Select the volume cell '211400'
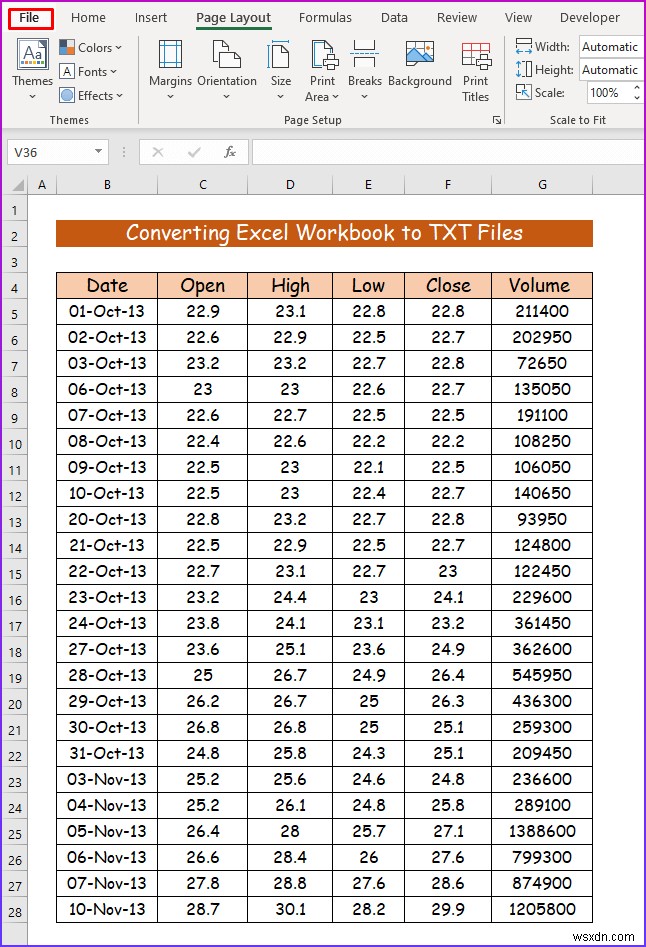Image resolution: width=646 pixels, height=947 pixels. click(x=542, y=312)
